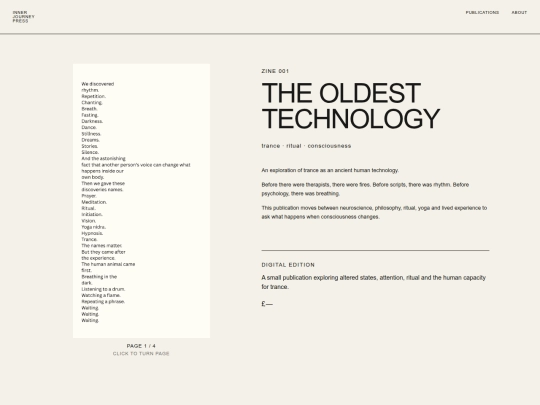This screenshot has height=405, width=540.
Task: Click the "£—" price text
Action: [267, 304]
